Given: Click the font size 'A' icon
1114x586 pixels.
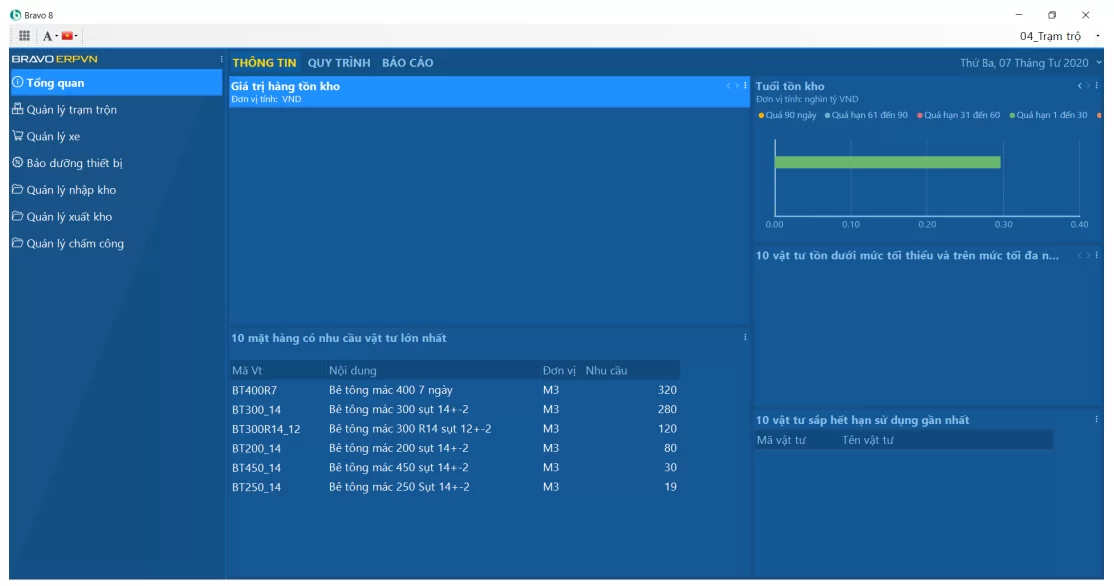Looking at the screenshot, I should tap(47, 36).
